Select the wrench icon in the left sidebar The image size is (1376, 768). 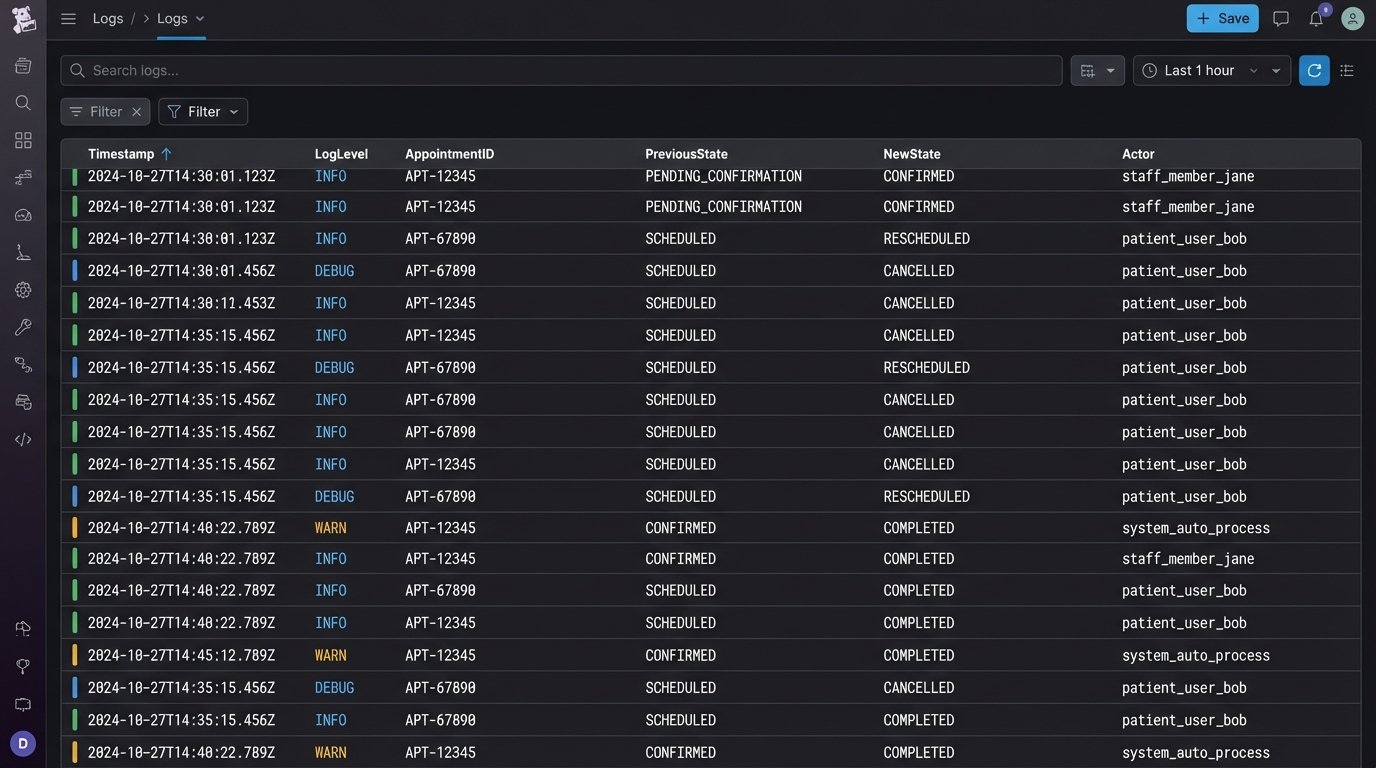[x=22, y=326]
